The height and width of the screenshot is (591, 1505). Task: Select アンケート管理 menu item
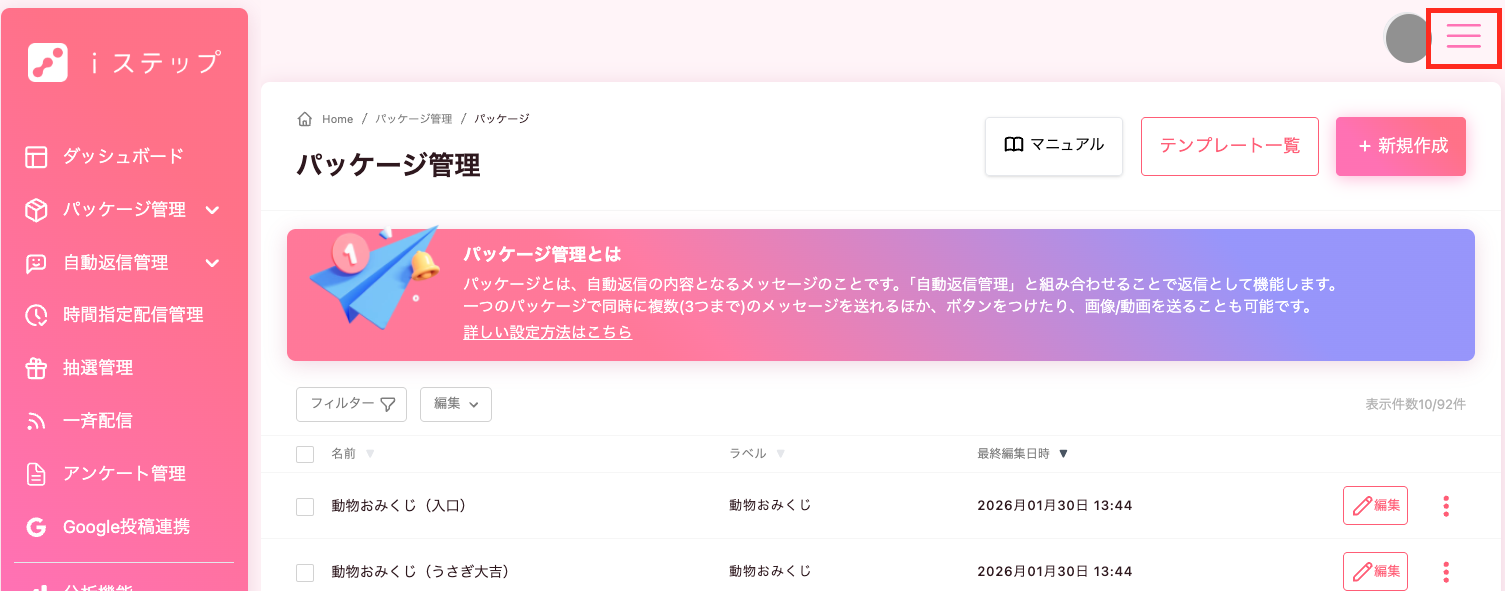point(124,474)
